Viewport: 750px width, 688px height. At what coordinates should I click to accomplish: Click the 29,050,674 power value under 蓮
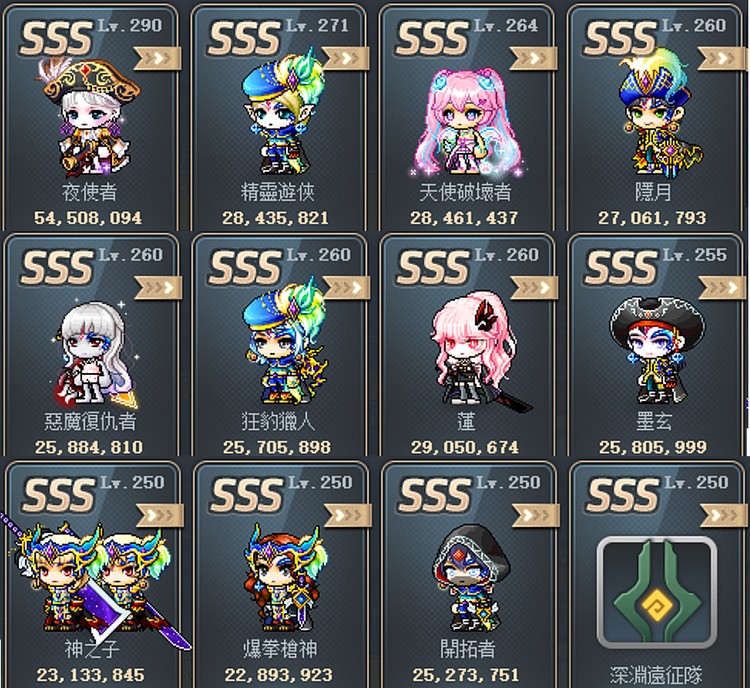point(464,447)
